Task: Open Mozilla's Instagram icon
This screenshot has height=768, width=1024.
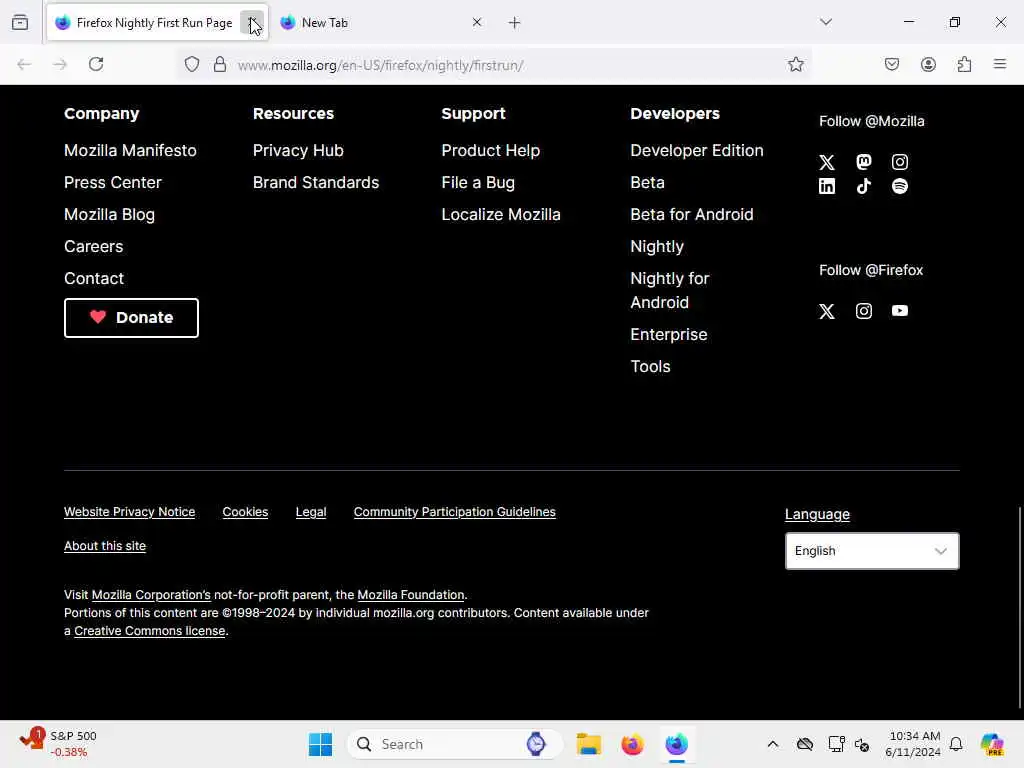Action: pos(900,162)
